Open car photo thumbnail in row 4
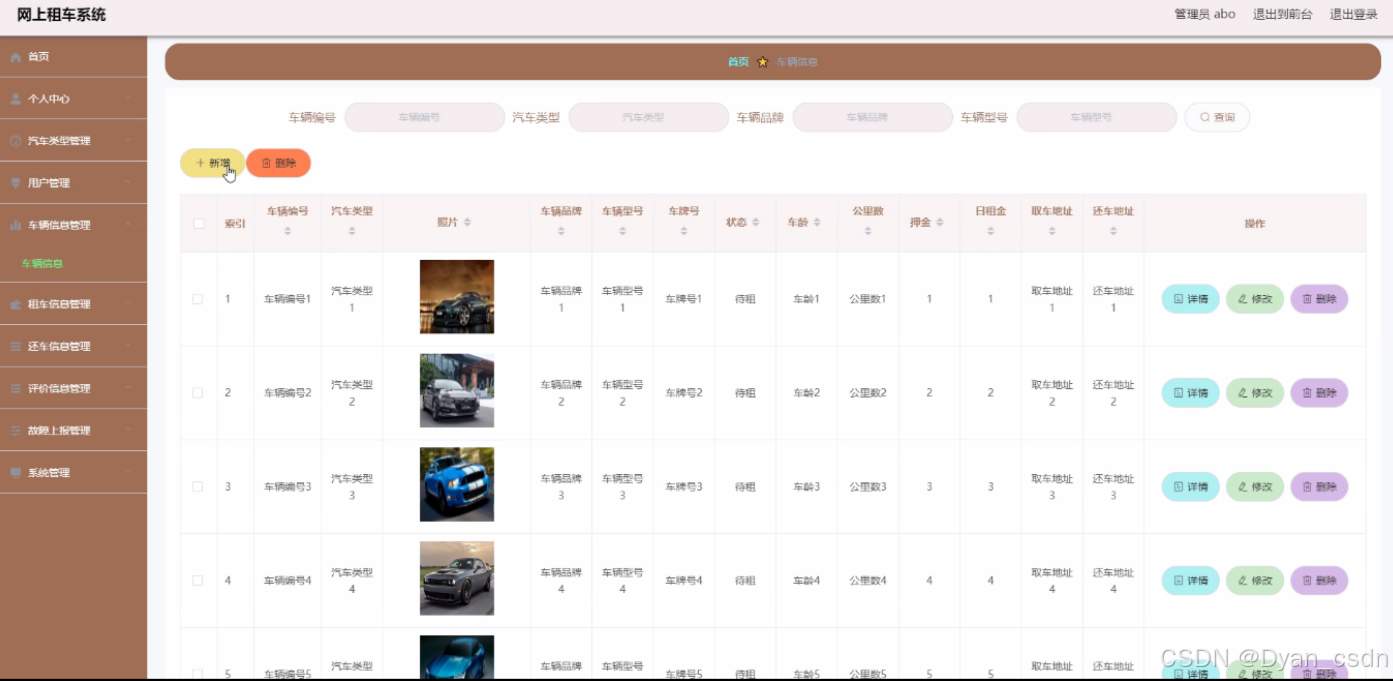This screenshot has width=1393, height=681. click(457, 578)
